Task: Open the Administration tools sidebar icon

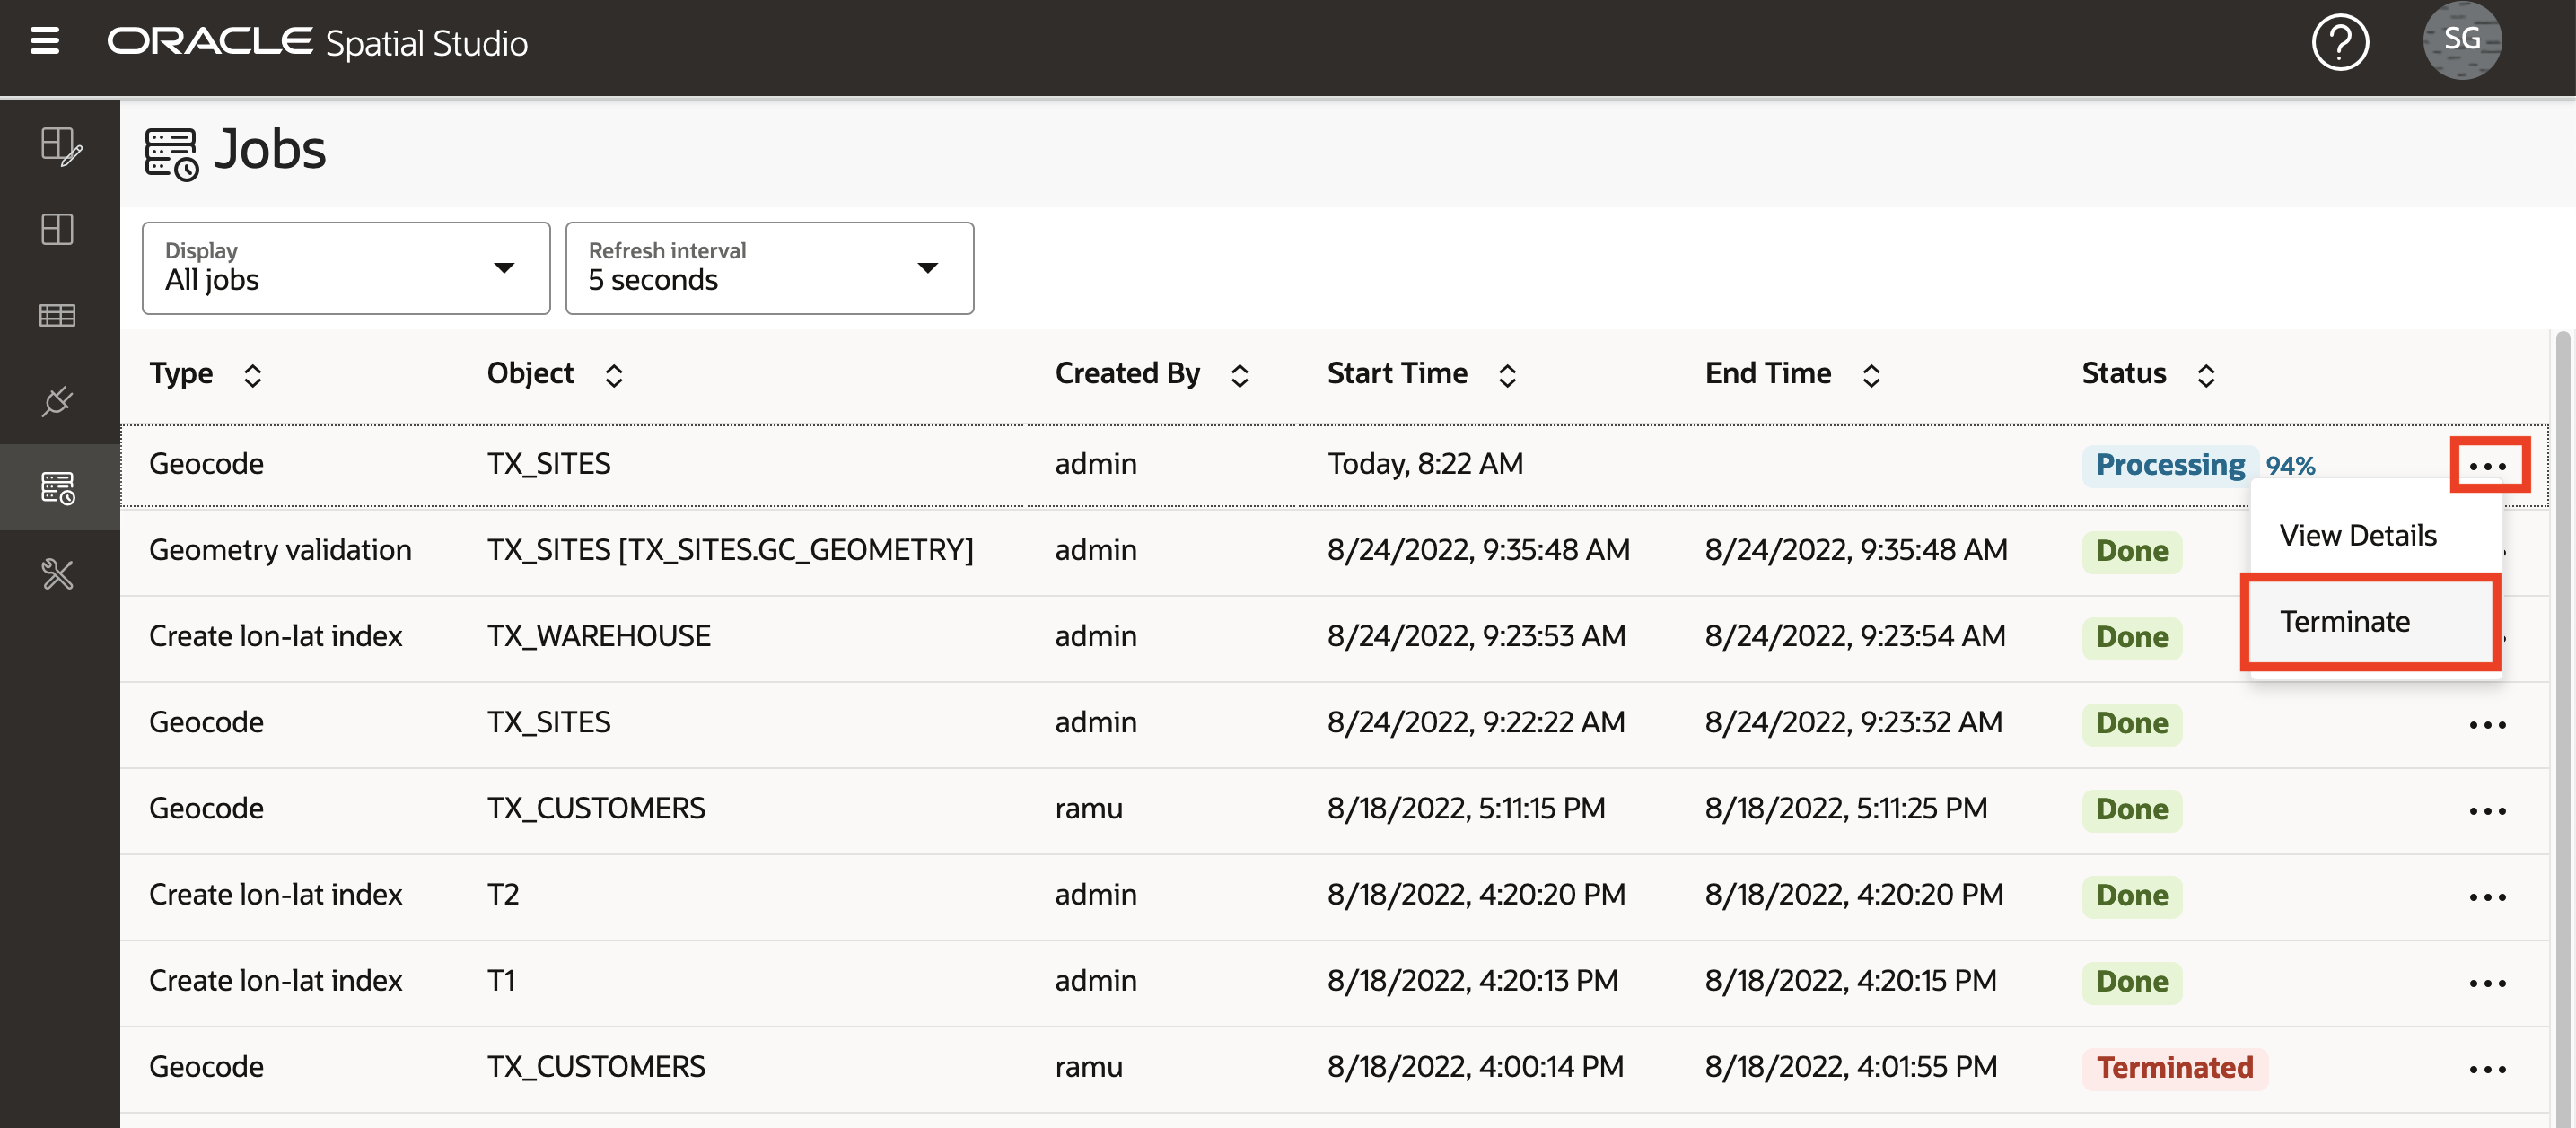Action: click(57, 574)
